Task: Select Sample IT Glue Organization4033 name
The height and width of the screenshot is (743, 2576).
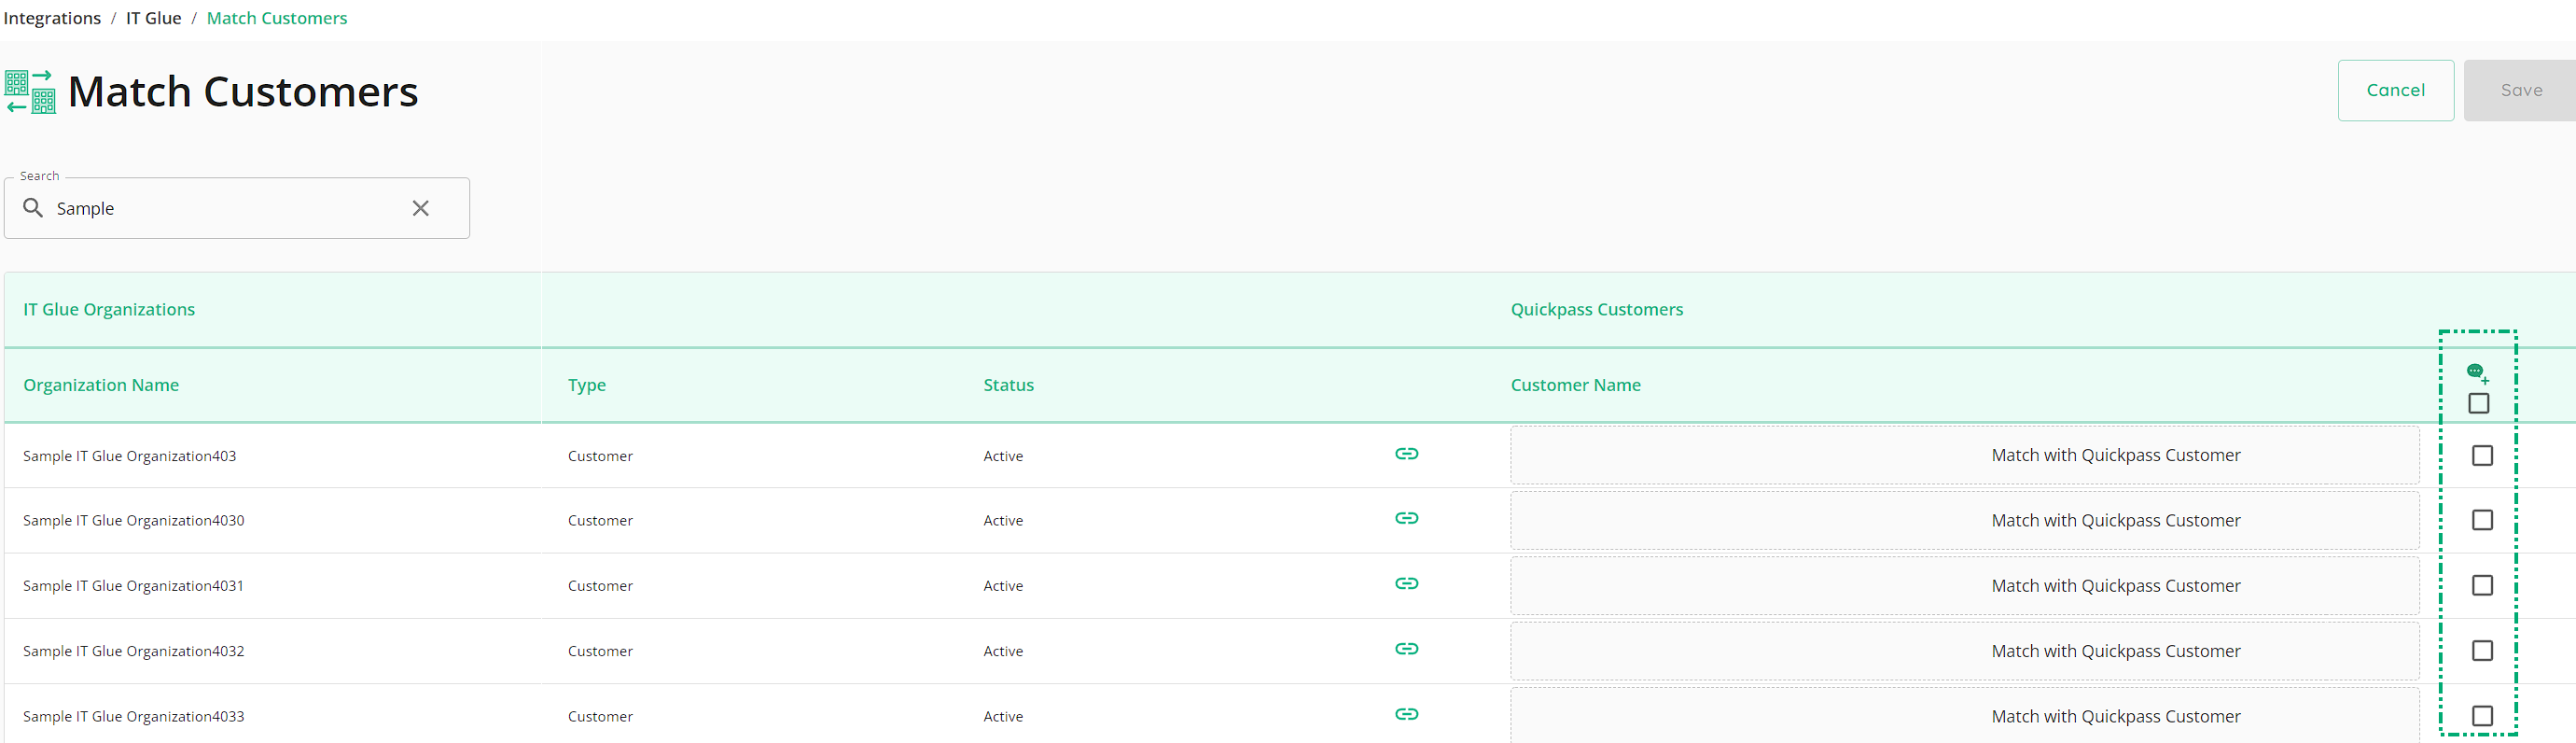Action: (134, 716)
